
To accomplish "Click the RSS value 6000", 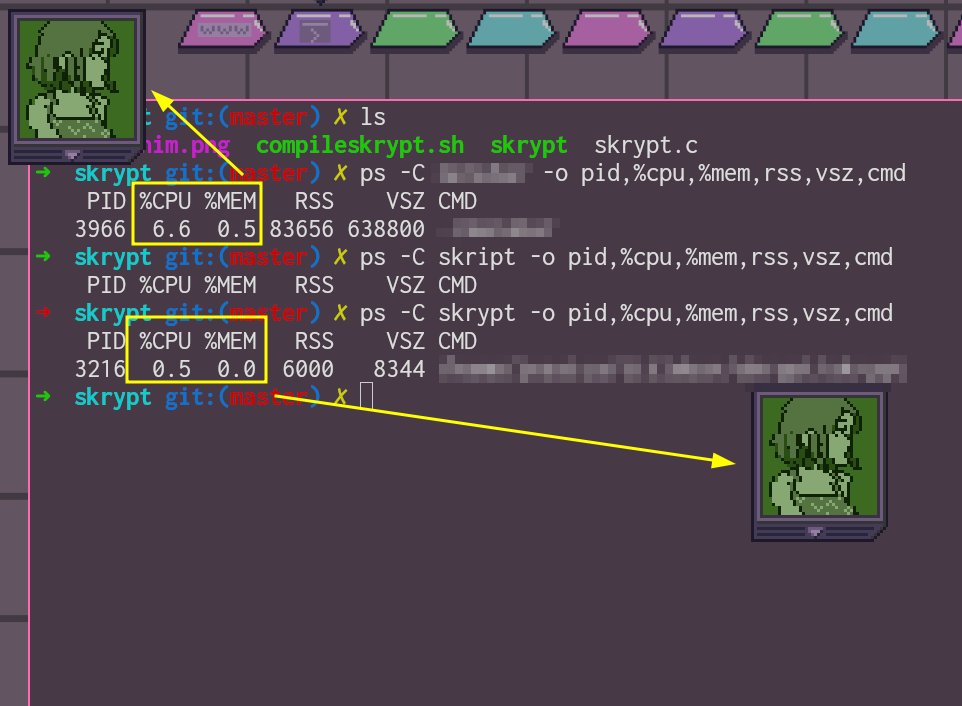I will click(308, 369).
